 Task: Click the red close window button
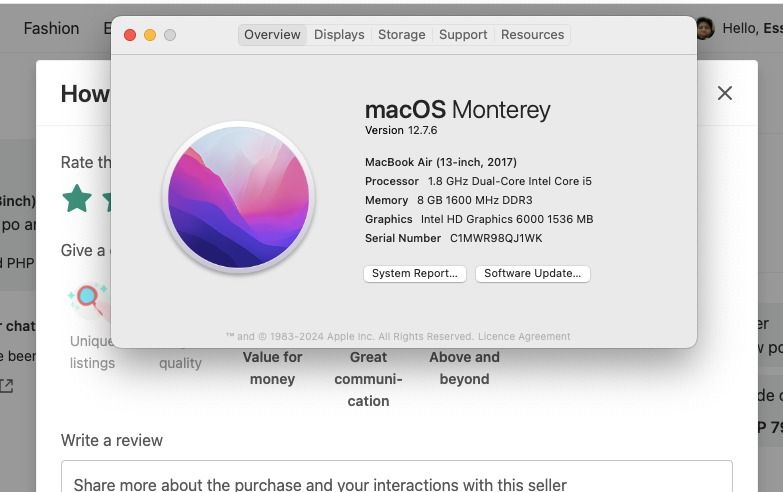point(130,35)
